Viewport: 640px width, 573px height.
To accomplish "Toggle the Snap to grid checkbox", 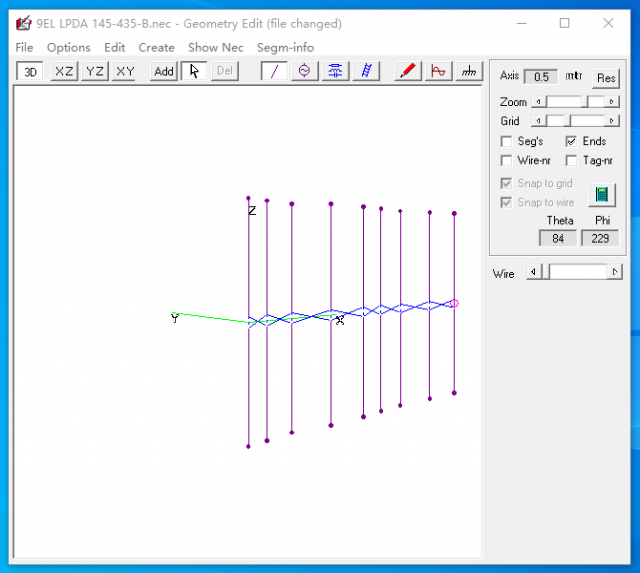I will pos(506,183).
